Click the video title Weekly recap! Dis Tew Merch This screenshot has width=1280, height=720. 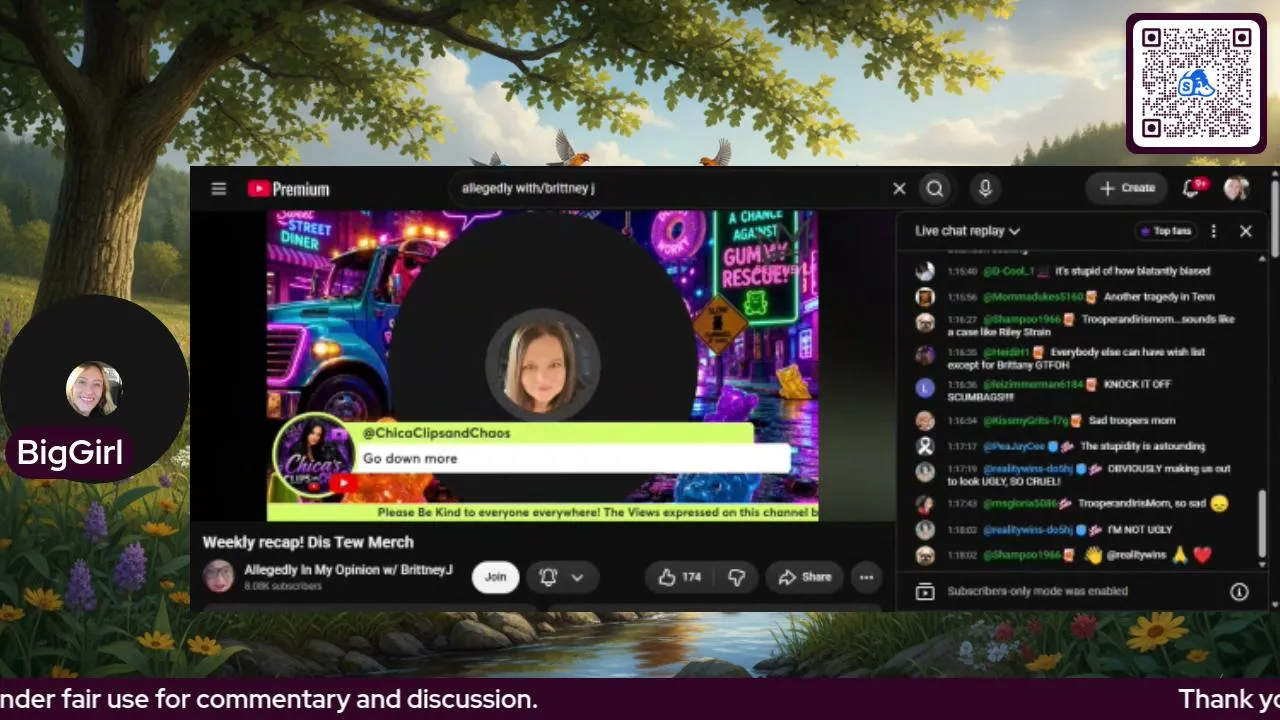pos(308,542)
